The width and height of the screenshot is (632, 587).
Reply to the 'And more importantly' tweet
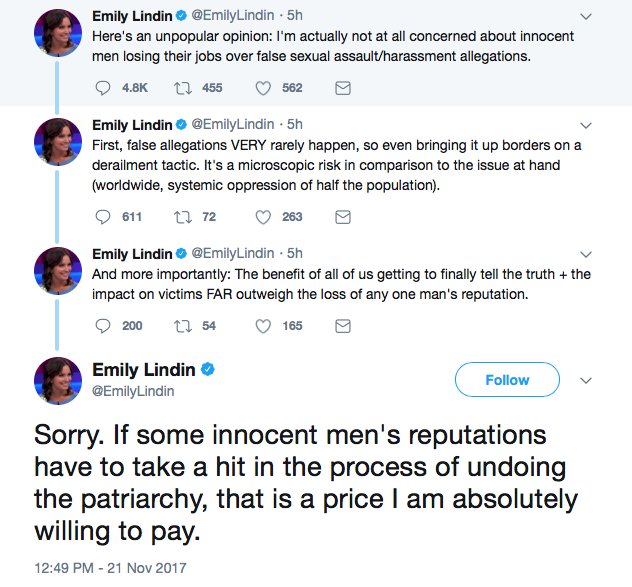tap(103, 325)
